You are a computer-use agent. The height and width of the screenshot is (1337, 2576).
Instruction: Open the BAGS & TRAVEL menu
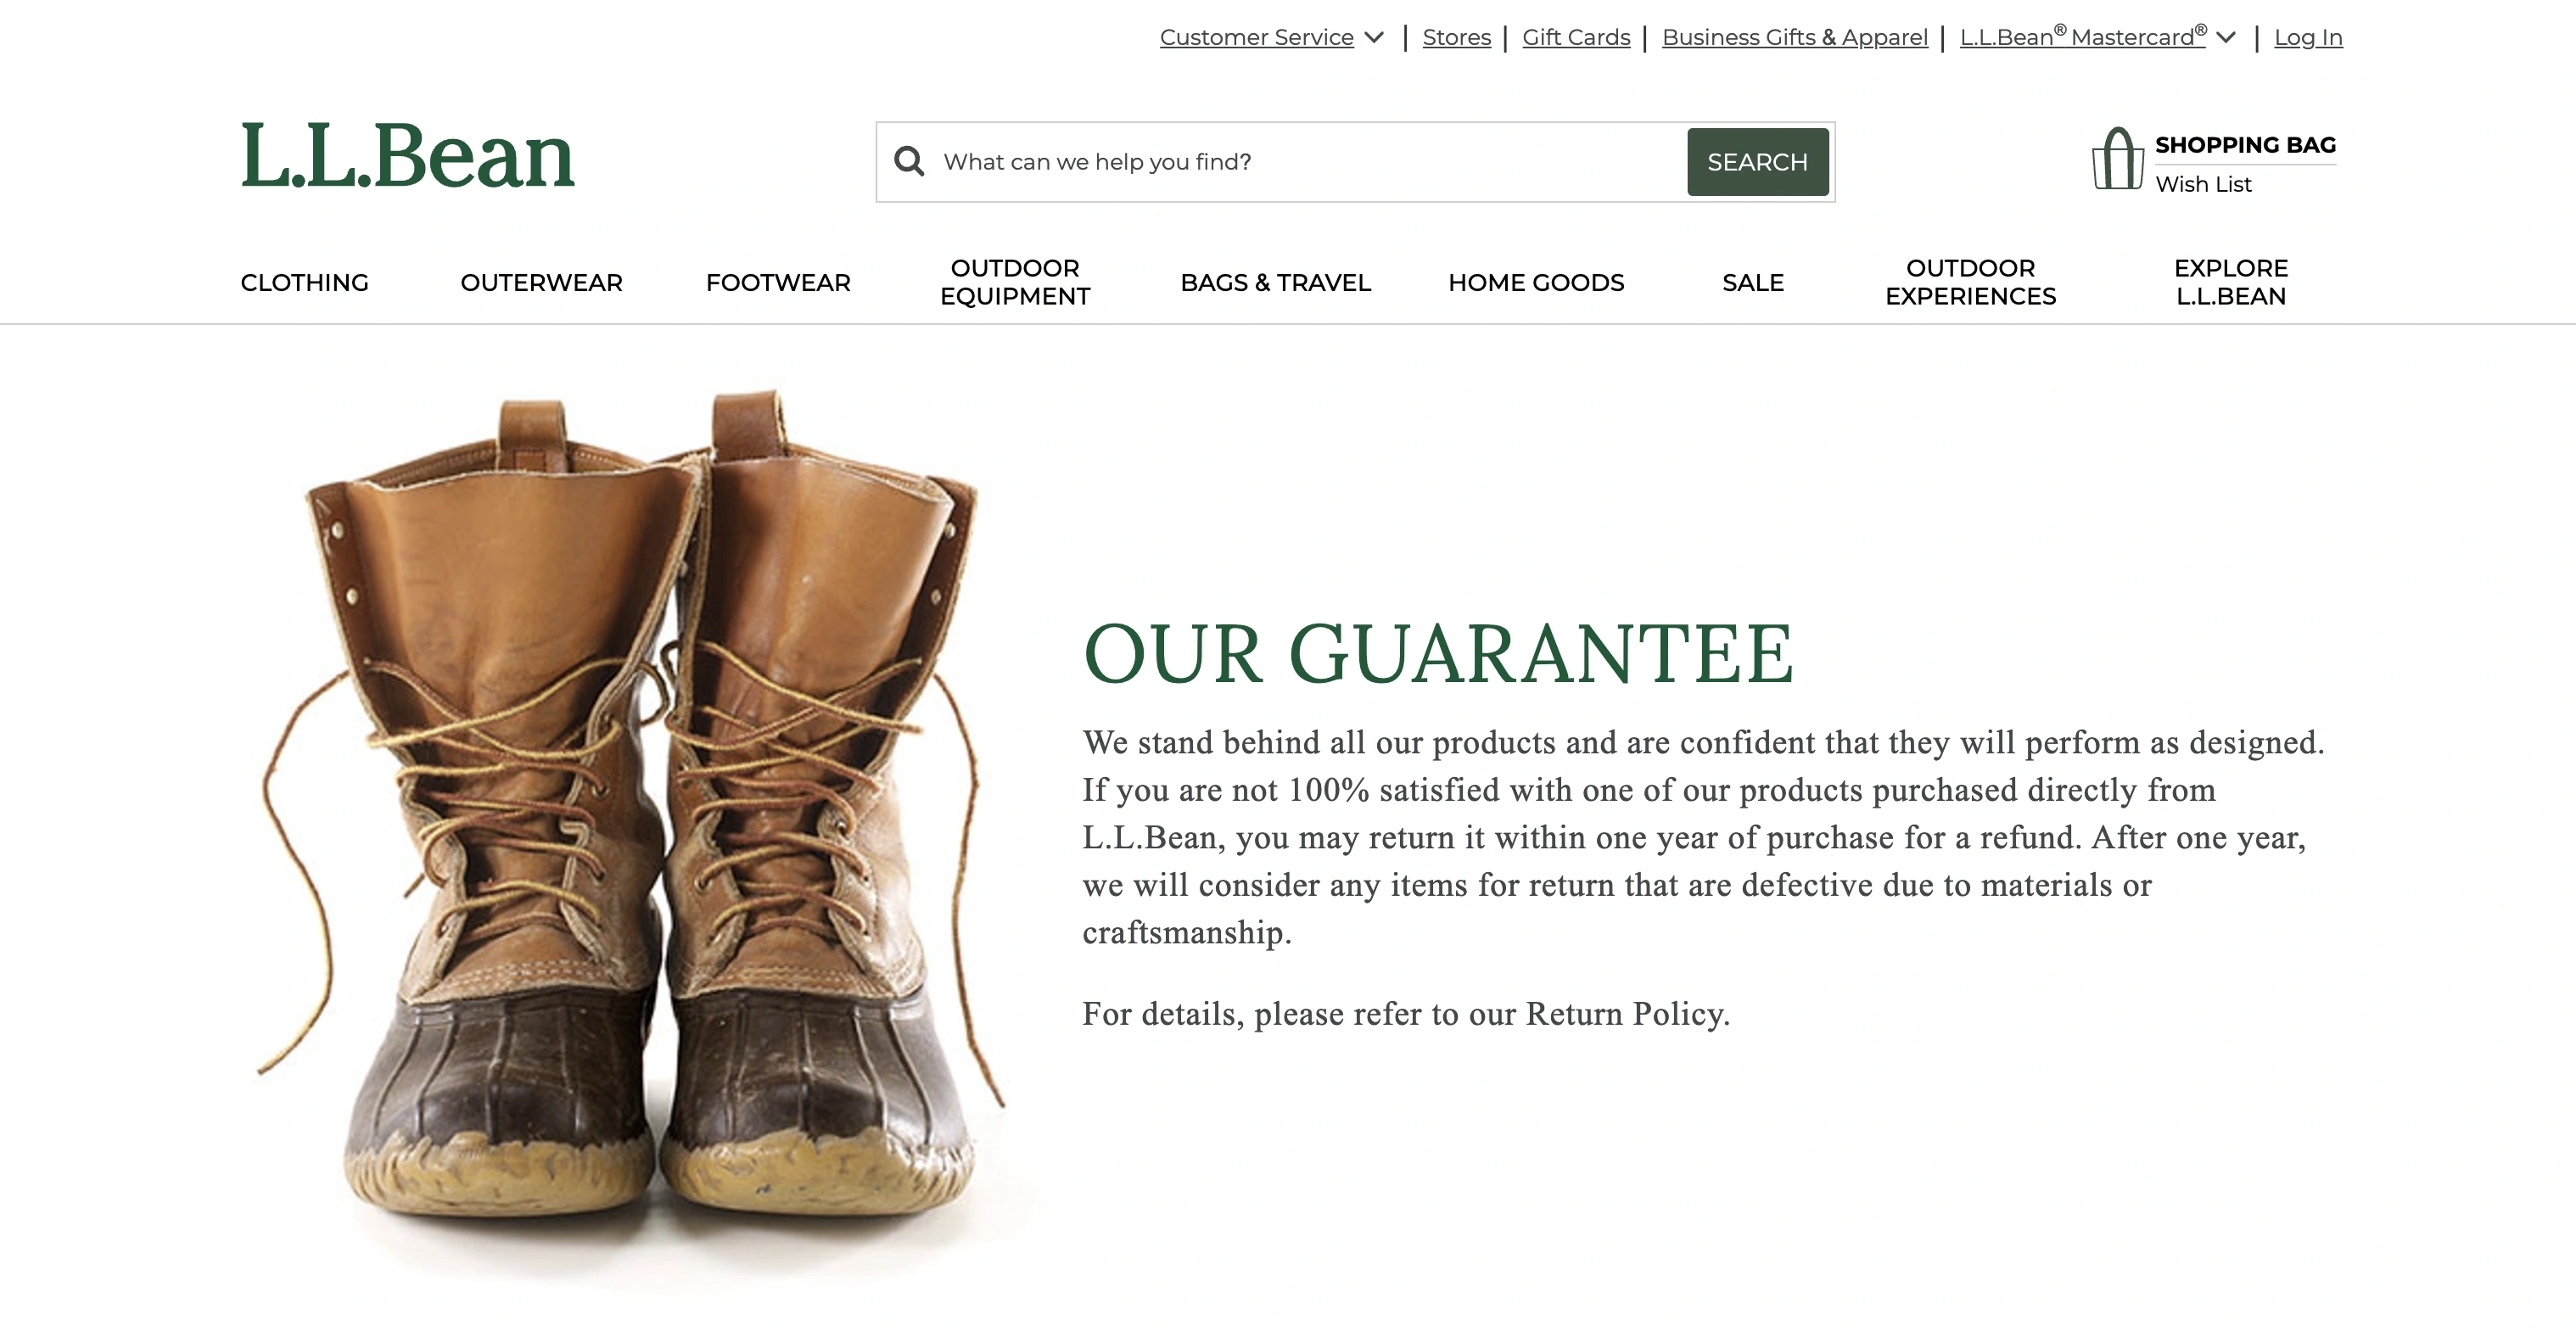pyautogui.click(x=1275, y=282)
